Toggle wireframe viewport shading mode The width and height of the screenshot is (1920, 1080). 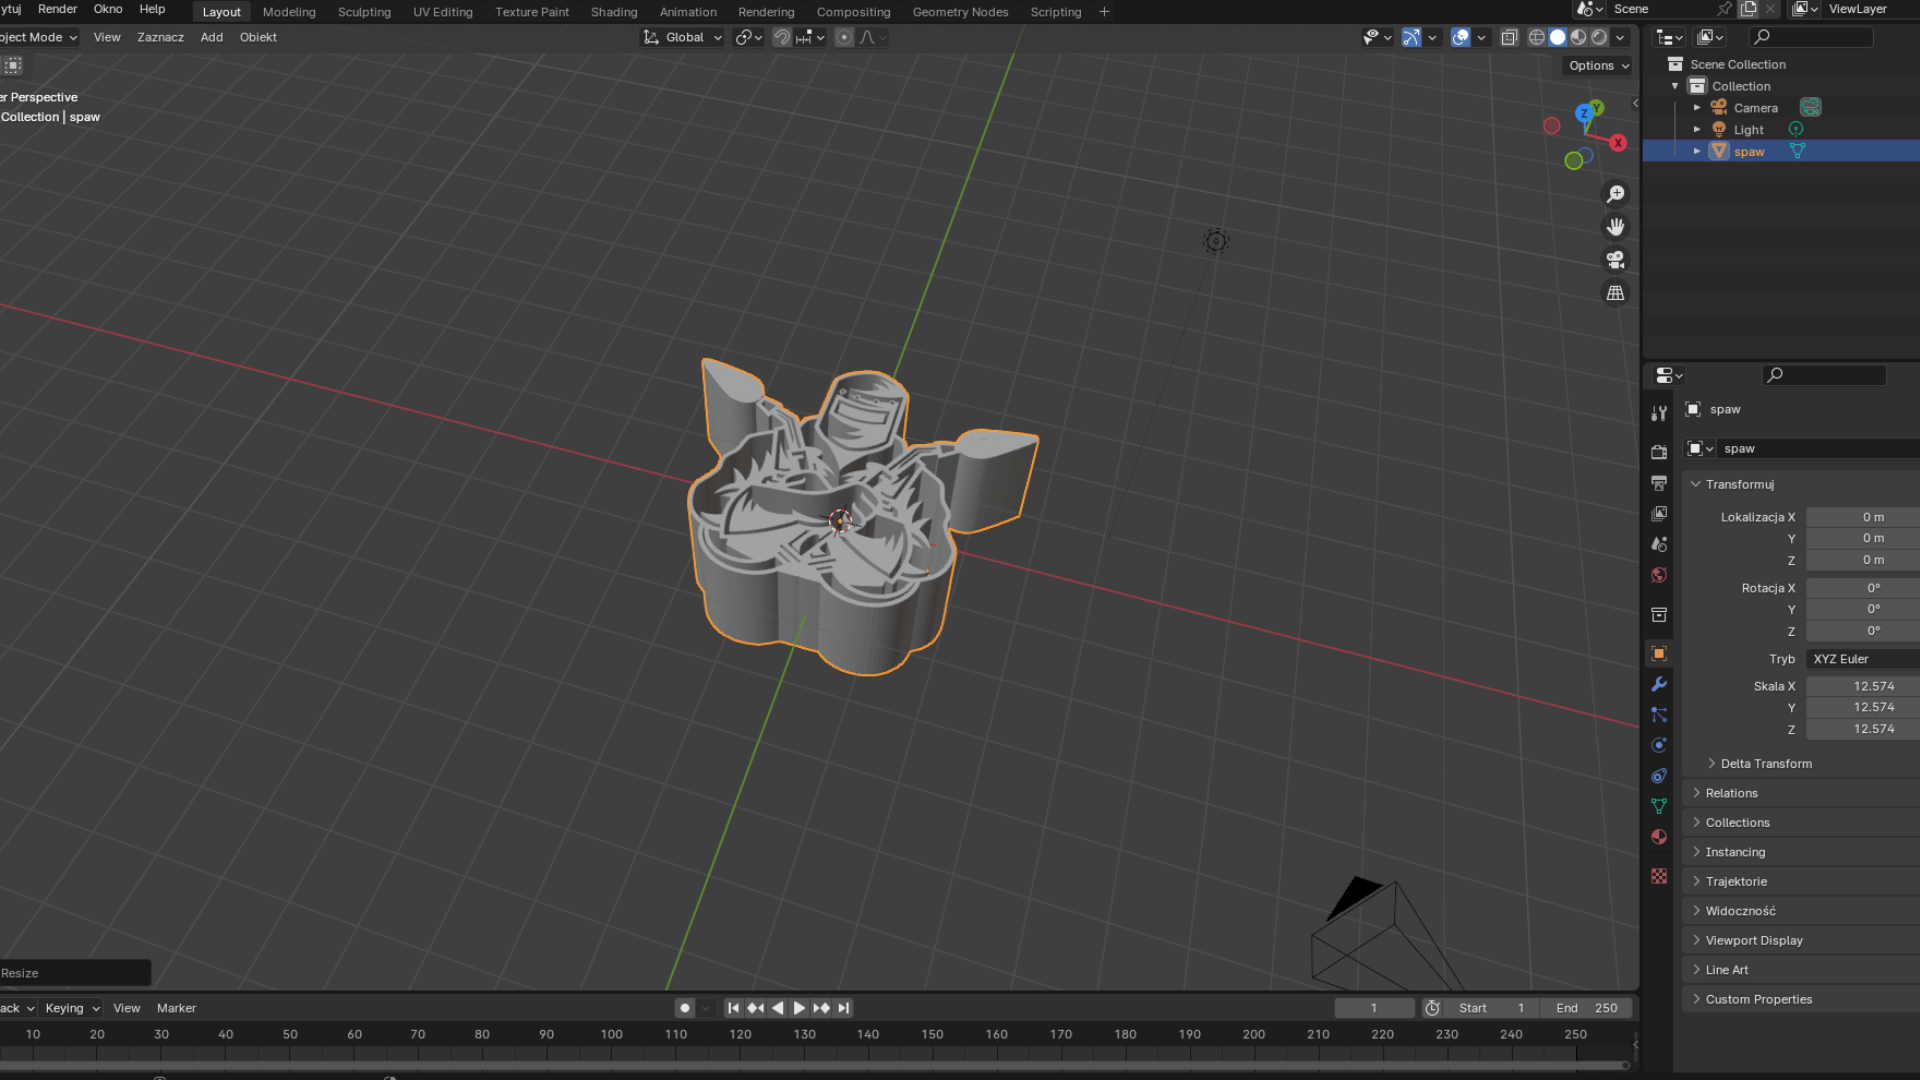click(x=1537, y=37)
